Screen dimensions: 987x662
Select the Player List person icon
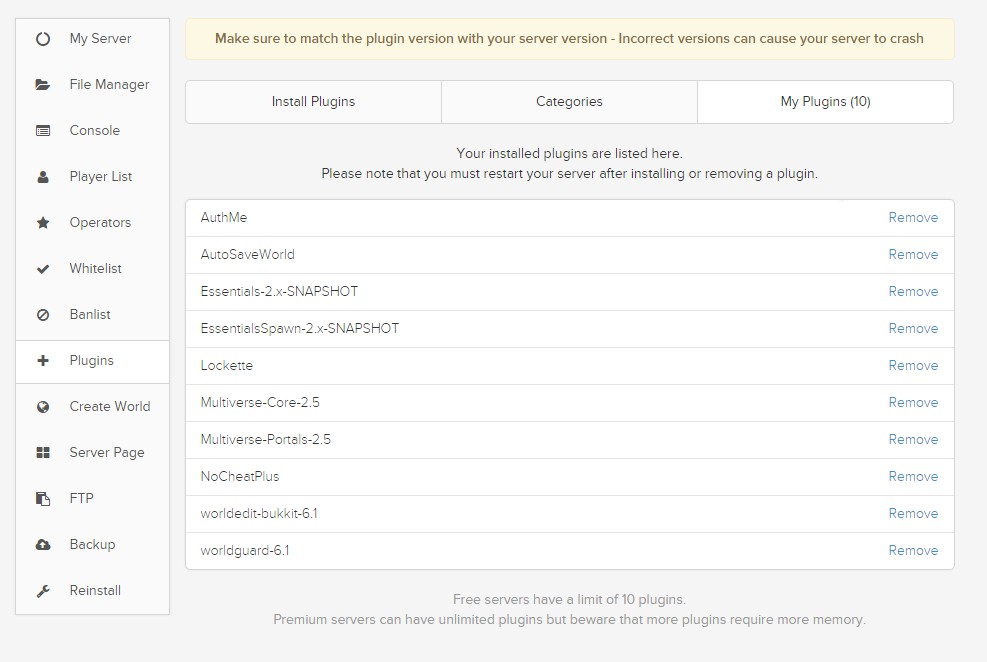[x=43, y=177]
